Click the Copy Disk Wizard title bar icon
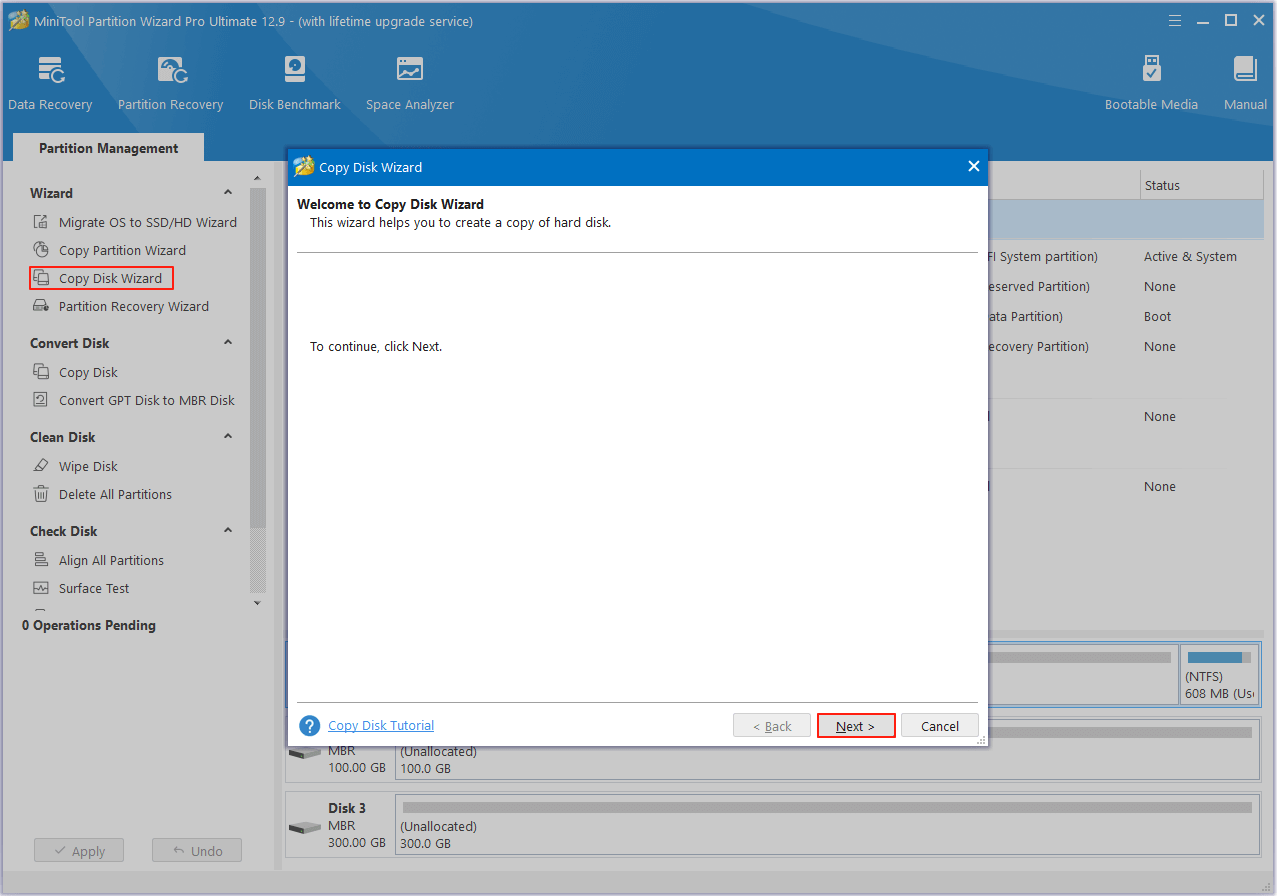This screenshot has height=896, width=1277. point(304,167)
